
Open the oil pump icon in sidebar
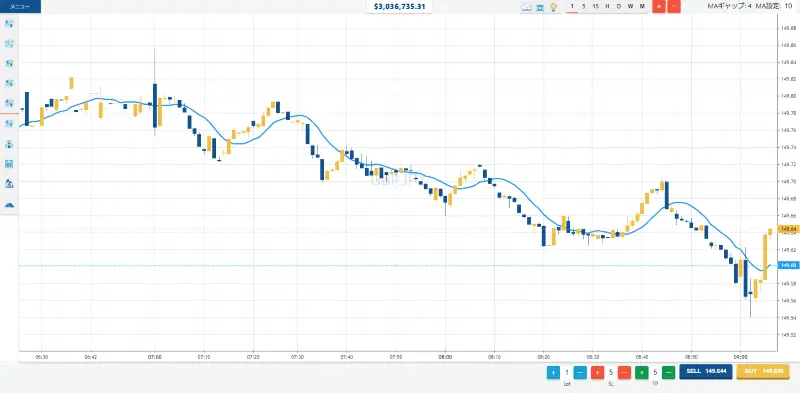(x=9, y=184)
